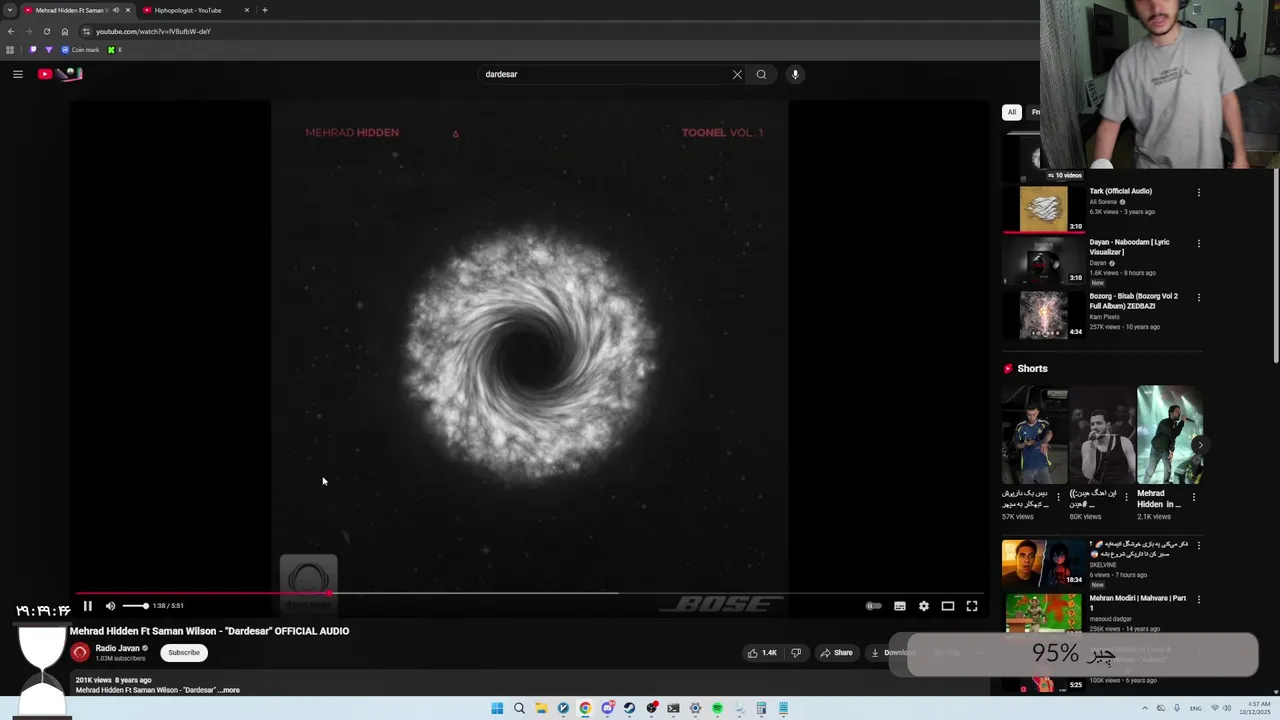Open the YouTube hamburger guide menu
Viewport: 1280px width, 720px height.
tap(18, 74)
